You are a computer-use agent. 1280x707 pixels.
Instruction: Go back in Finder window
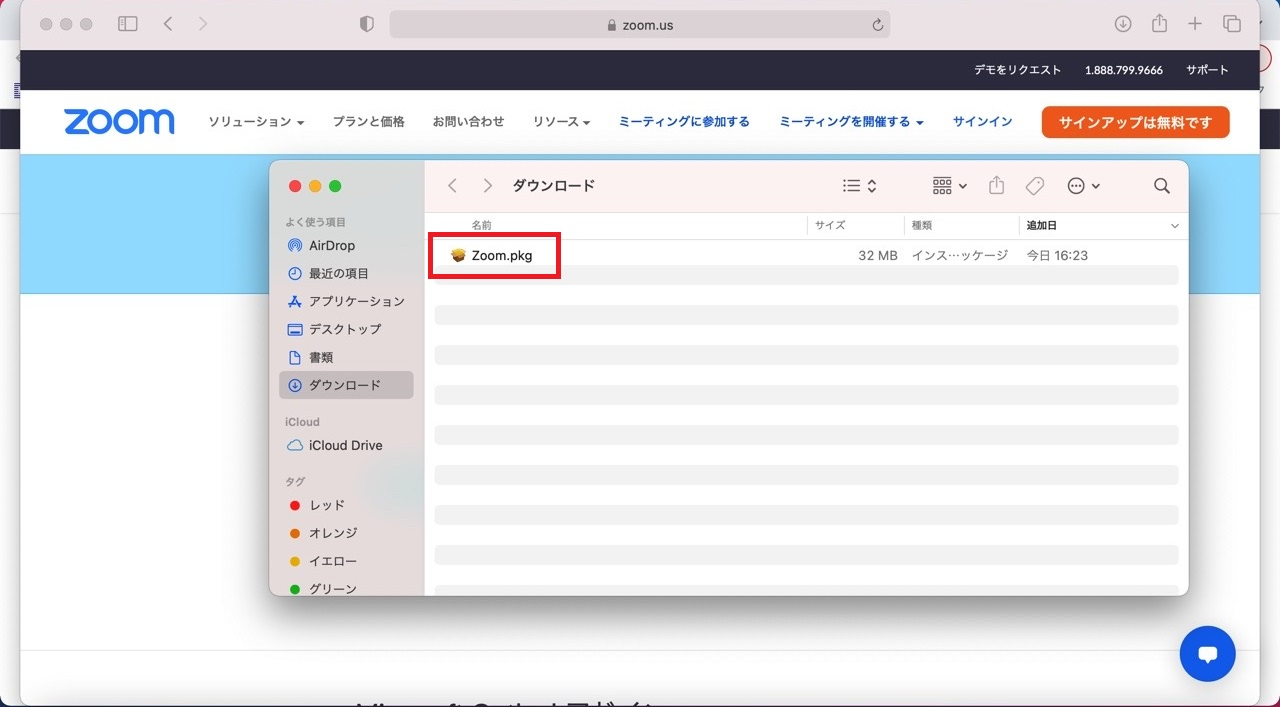click(x=453, y=186)
